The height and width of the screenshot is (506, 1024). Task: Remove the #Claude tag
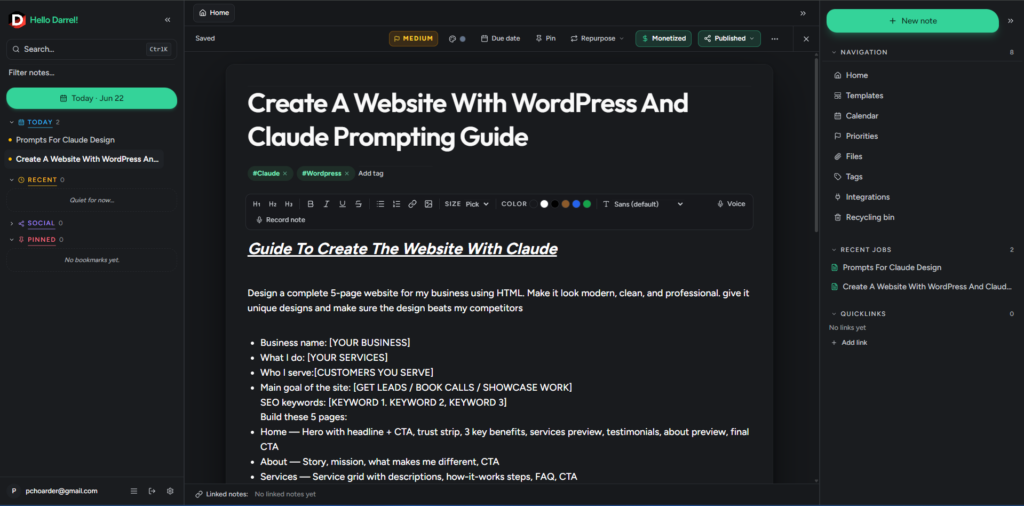[285, 174]
